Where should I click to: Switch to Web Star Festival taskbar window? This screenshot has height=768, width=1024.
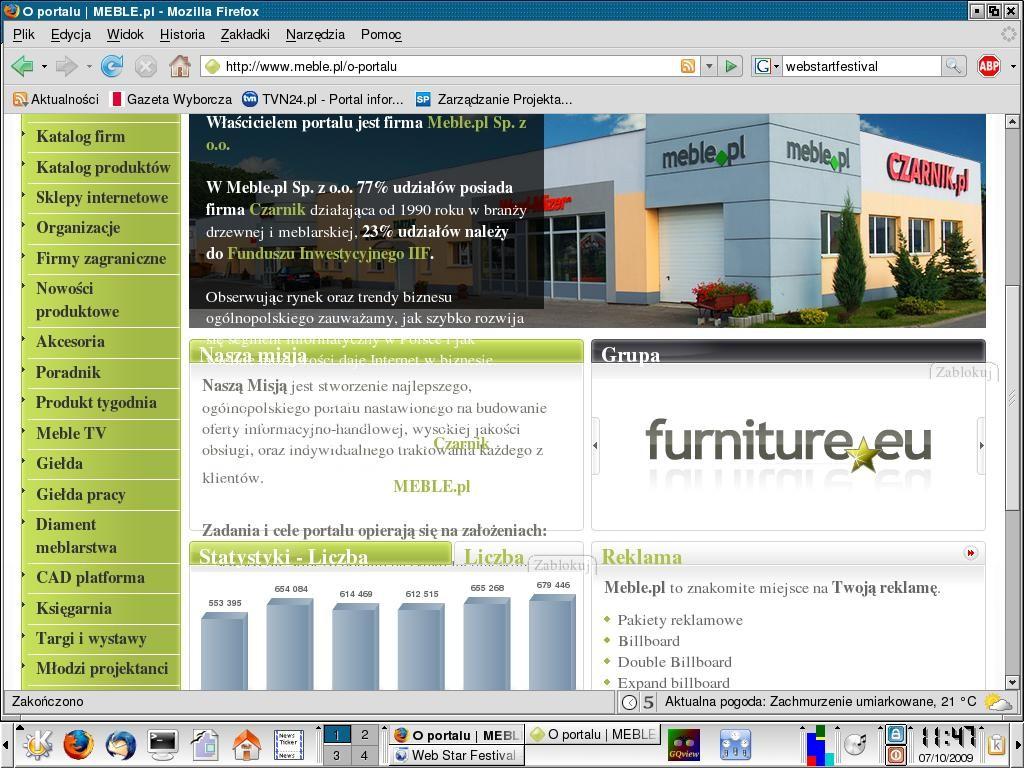point(456,755)
